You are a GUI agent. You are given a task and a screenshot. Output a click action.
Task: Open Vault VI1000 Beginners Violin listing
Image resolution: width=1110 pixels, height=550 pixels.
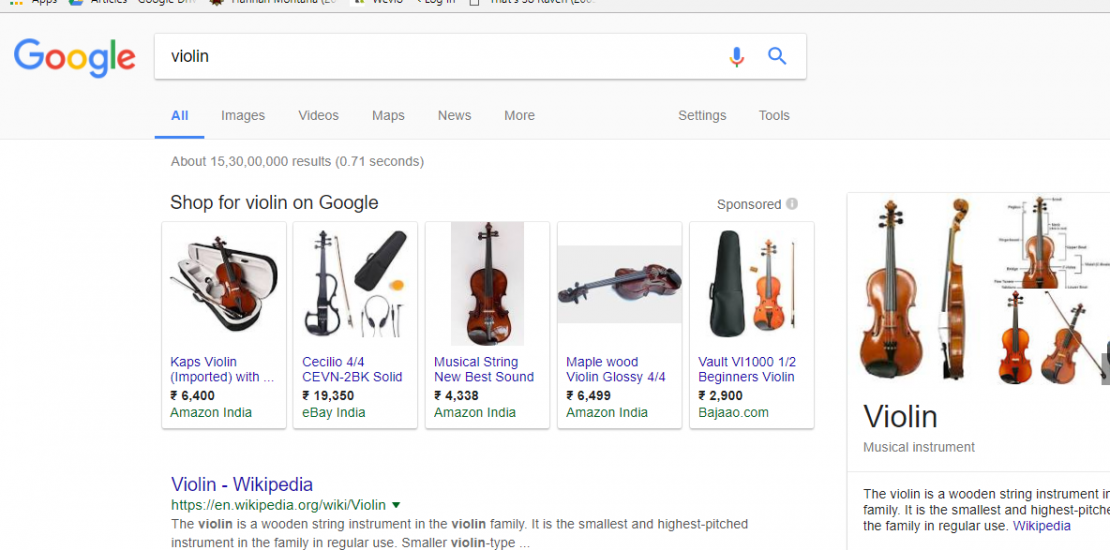pos(746,369)
